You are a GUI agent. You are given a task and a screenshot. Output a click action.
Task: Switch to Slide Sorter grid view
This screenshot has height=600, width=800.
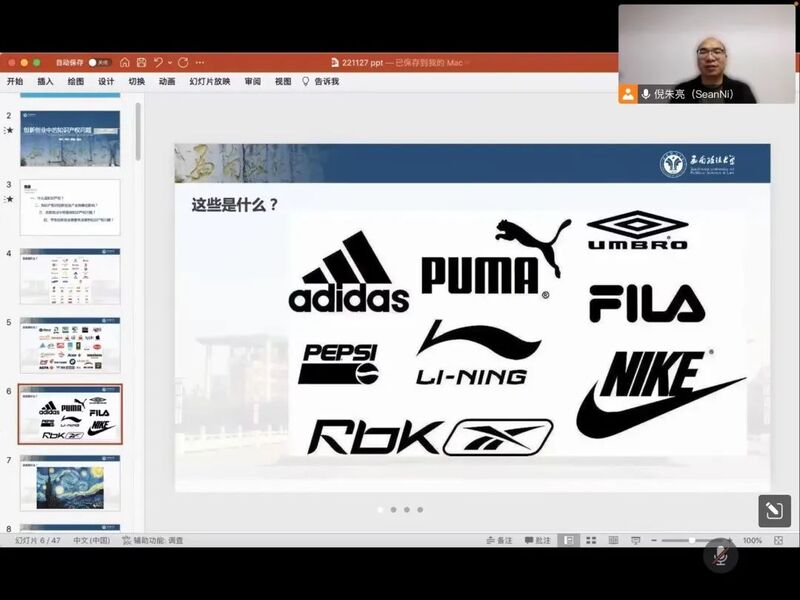[591, 540]
